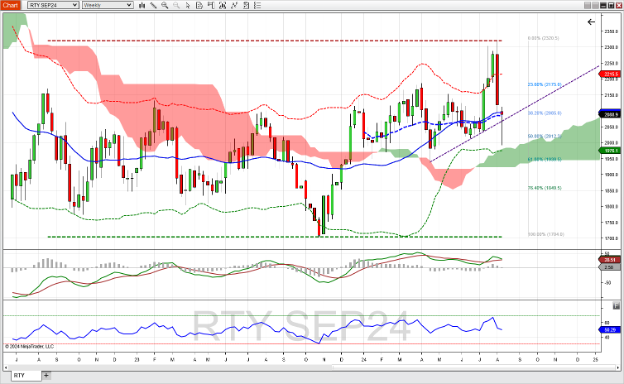
Task: Click the NinjaTrader LLC copyright text
Action: (29, 347)
